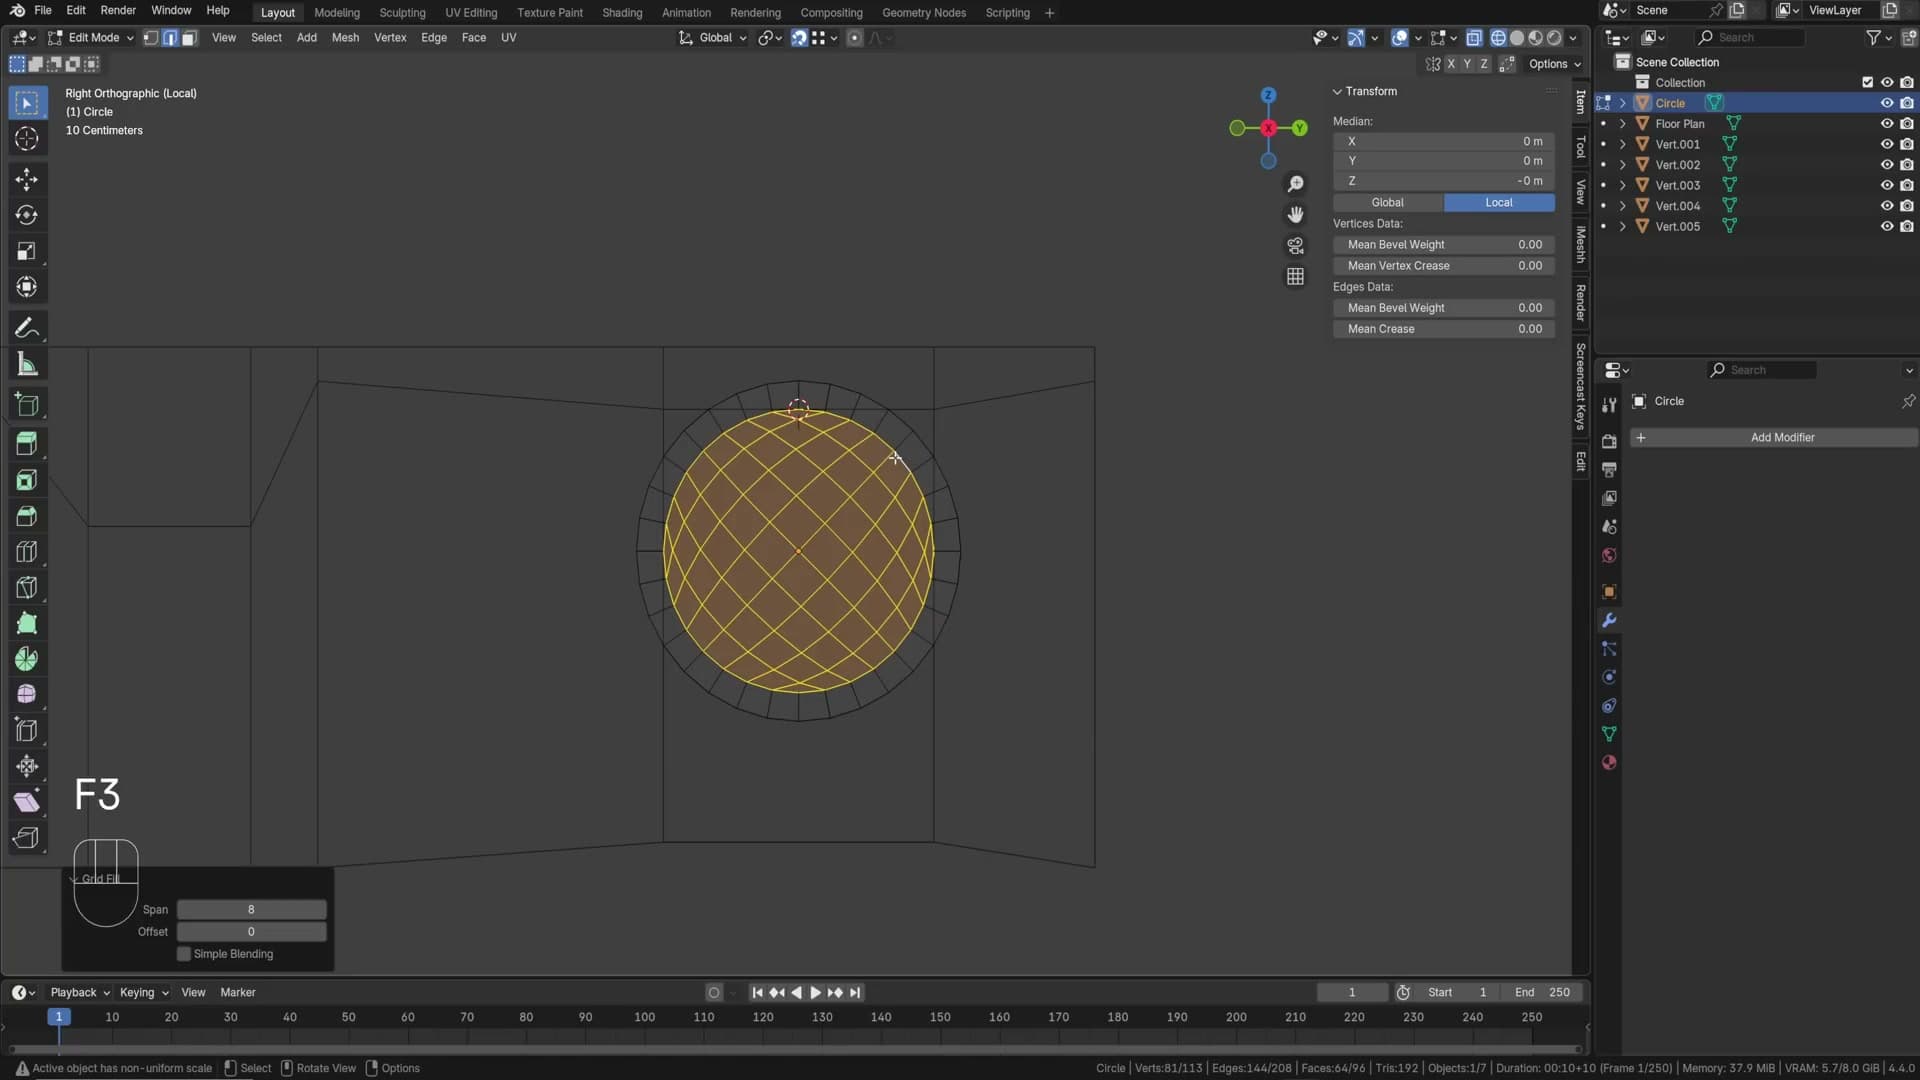Select the Transform tool
The image size is (1920, 1080).
pyautogui.click(x=27, y=287)
